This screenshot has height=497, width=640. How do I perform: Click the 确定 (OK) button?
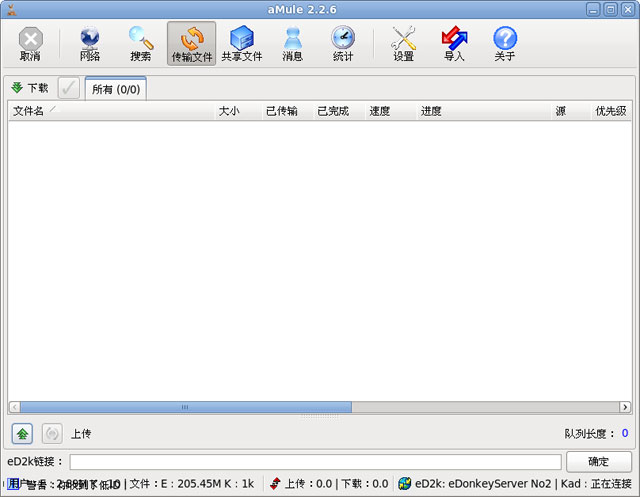[x=599, y=462]
